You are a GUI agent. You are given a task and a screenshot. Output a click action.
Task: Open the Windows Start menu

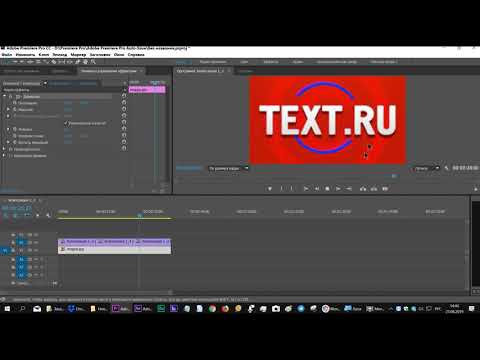coord(7,309)
